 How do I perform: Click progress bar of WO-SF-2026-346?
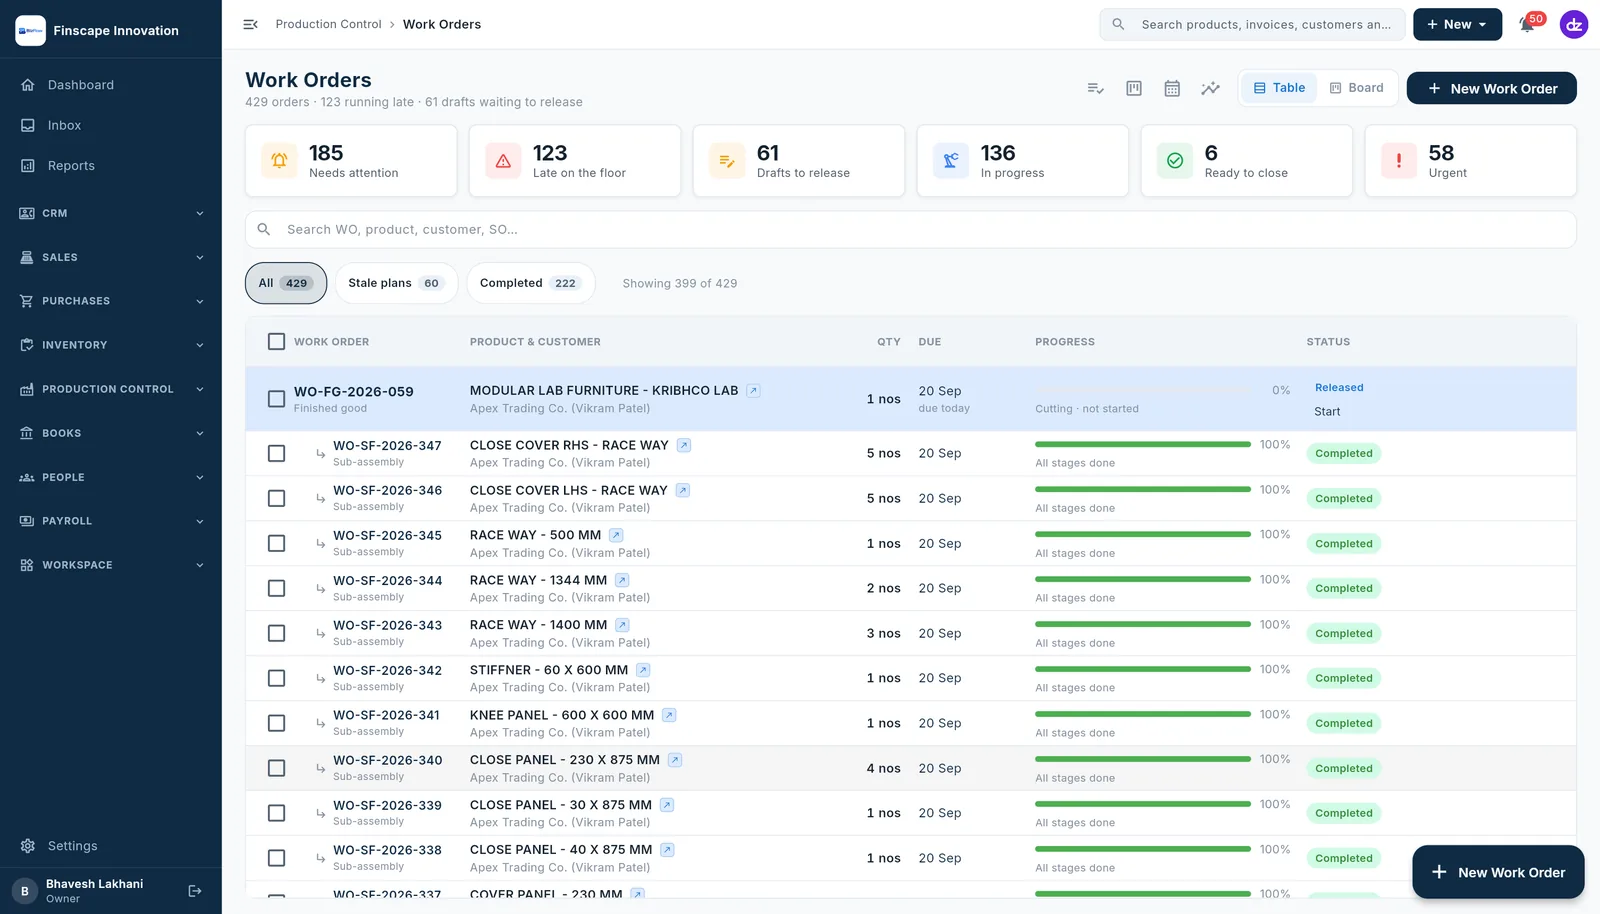[1143, 489]
